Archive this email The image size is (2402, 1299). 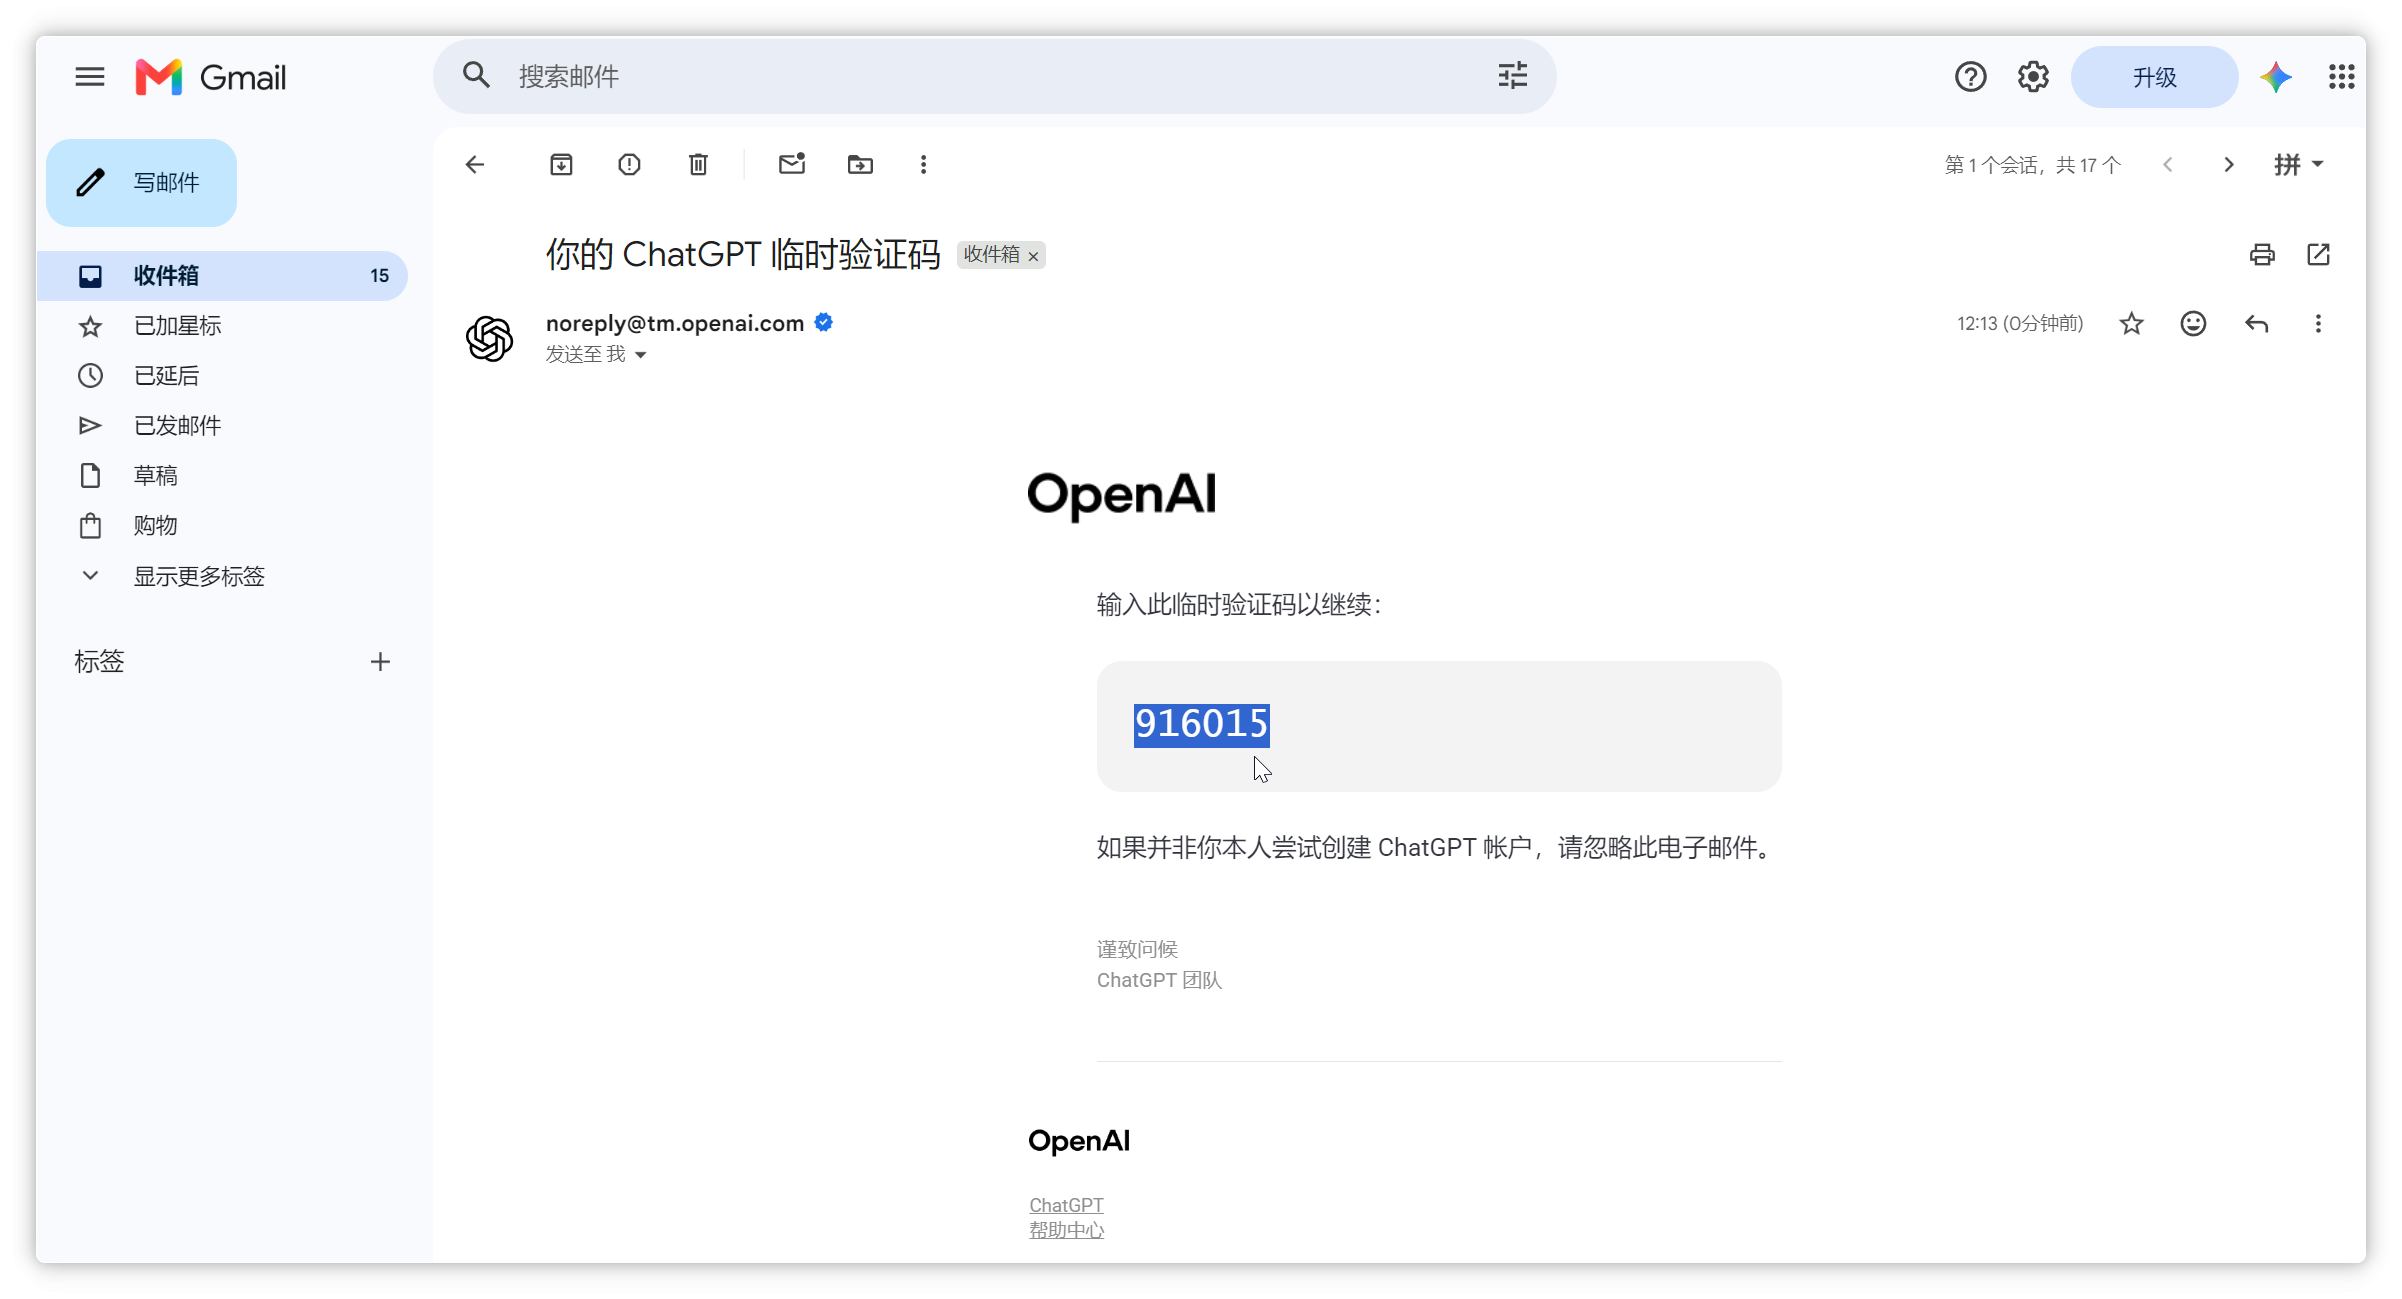(561, 165)
